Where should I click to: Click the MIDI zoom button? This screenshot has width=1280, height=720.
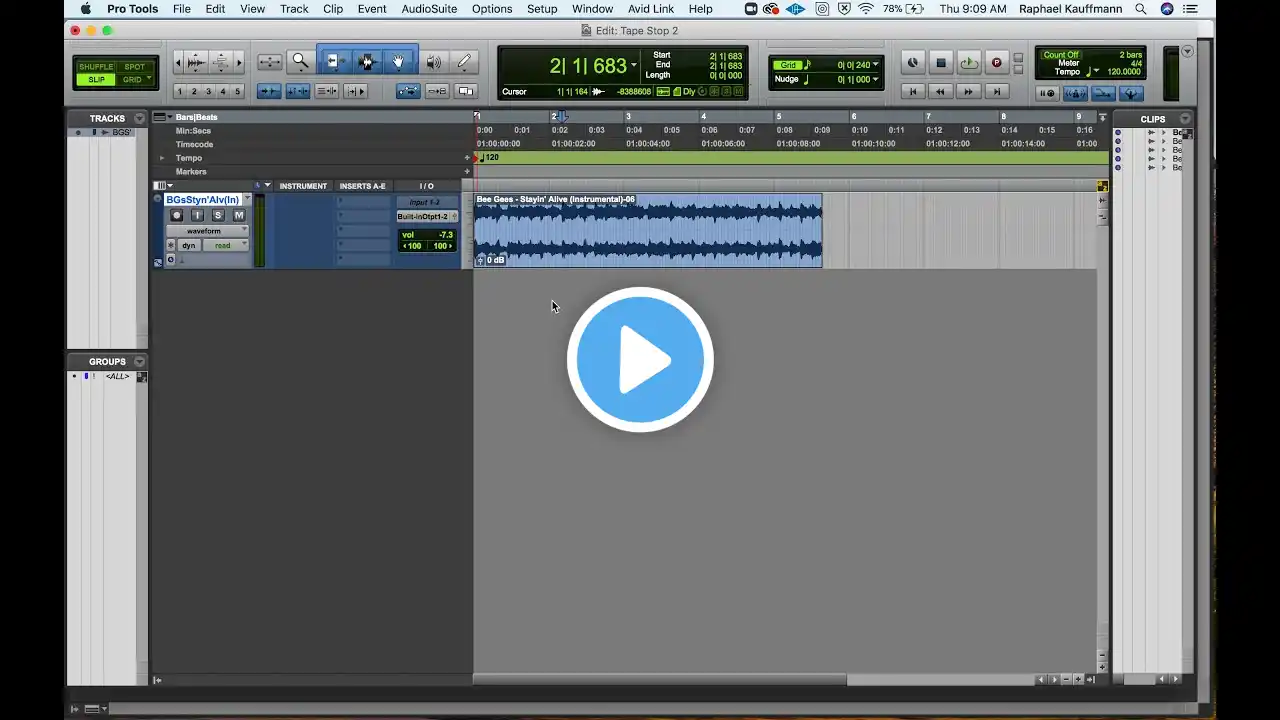pos(220,63)
